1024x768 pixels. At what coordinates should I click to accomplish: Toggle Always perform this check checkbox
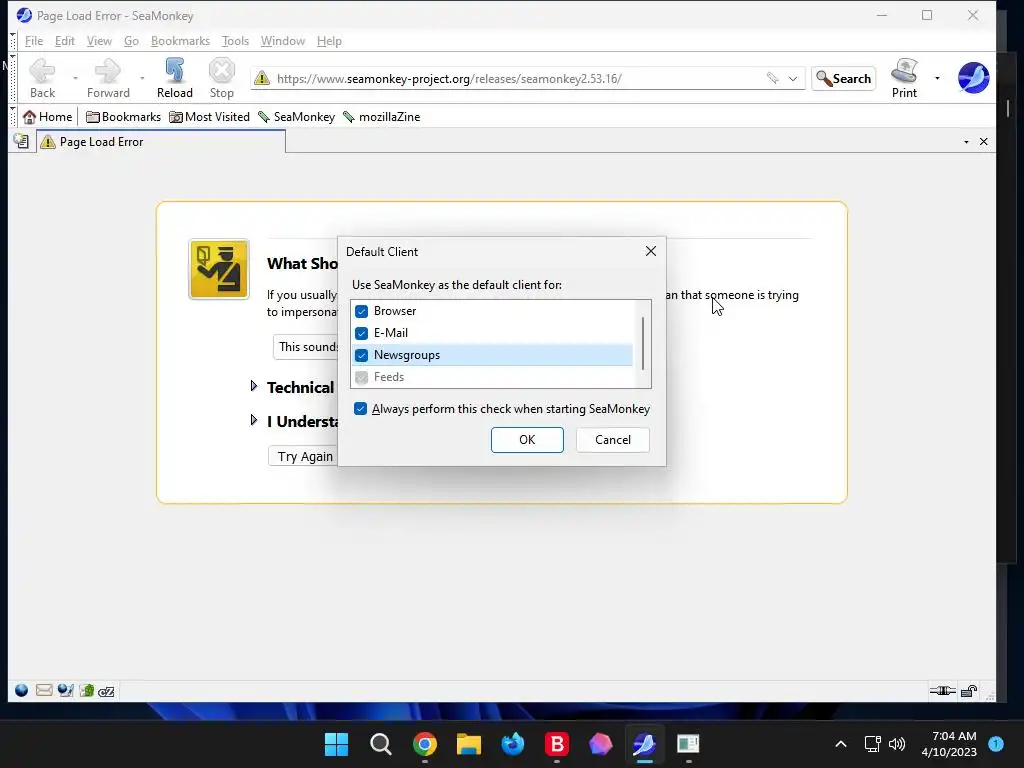[x=360, y=409]
